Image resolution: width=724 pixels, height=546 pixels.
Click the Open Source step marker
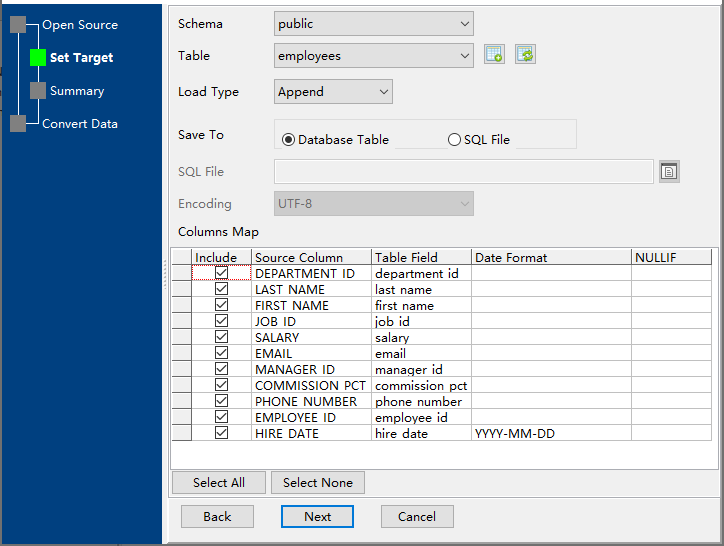tap(18, 25)
